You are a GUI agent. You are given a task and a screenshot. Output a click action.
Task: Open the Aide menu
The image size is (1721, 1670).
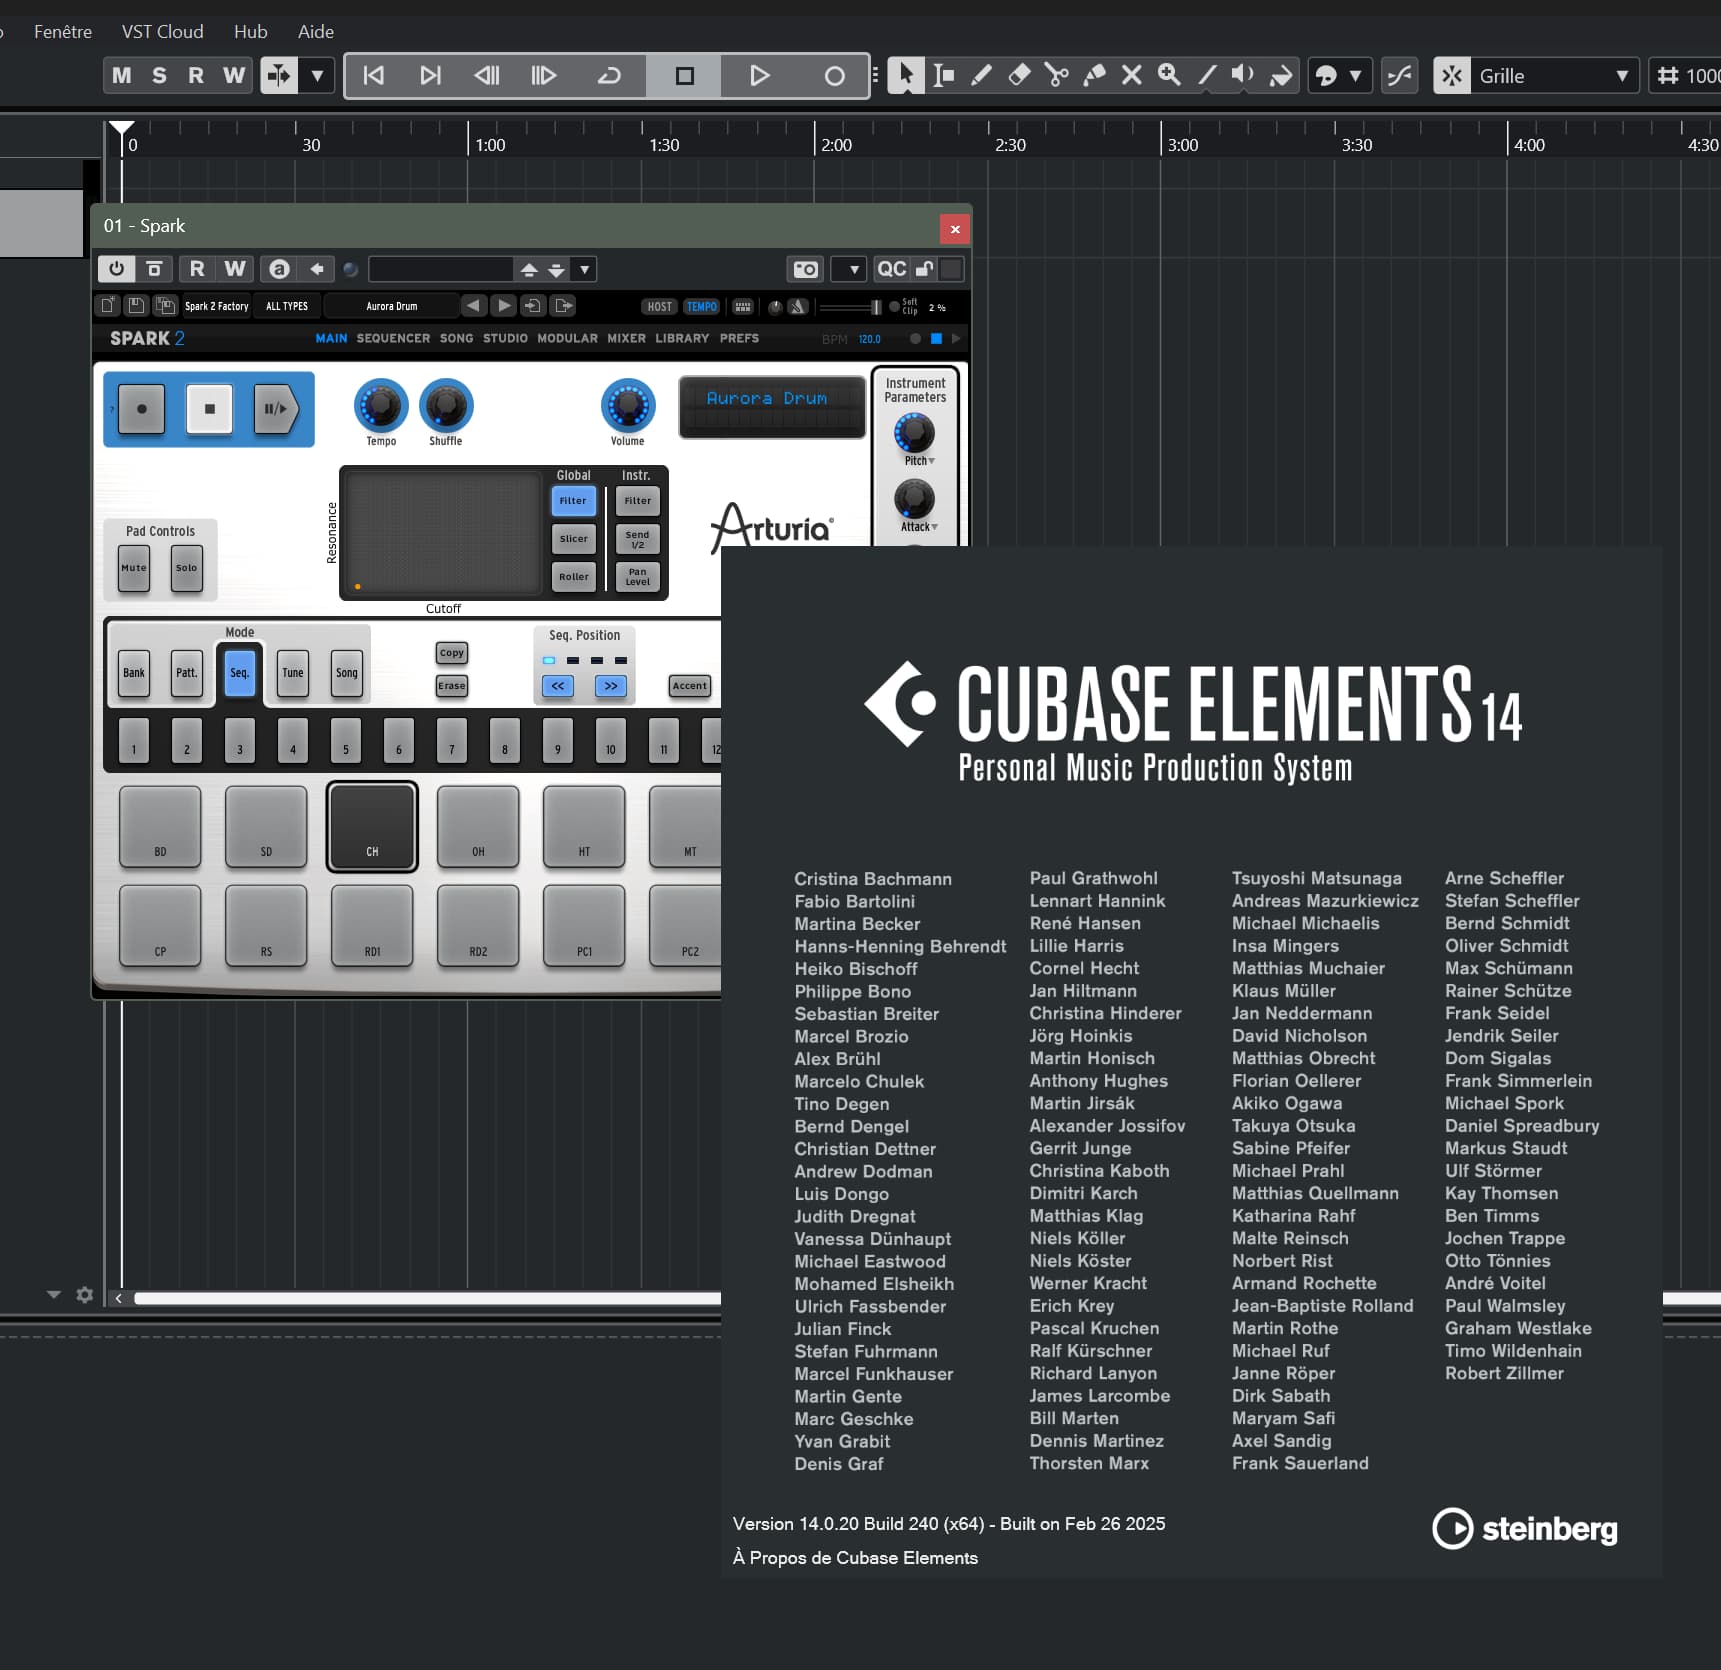coord(316,31)
